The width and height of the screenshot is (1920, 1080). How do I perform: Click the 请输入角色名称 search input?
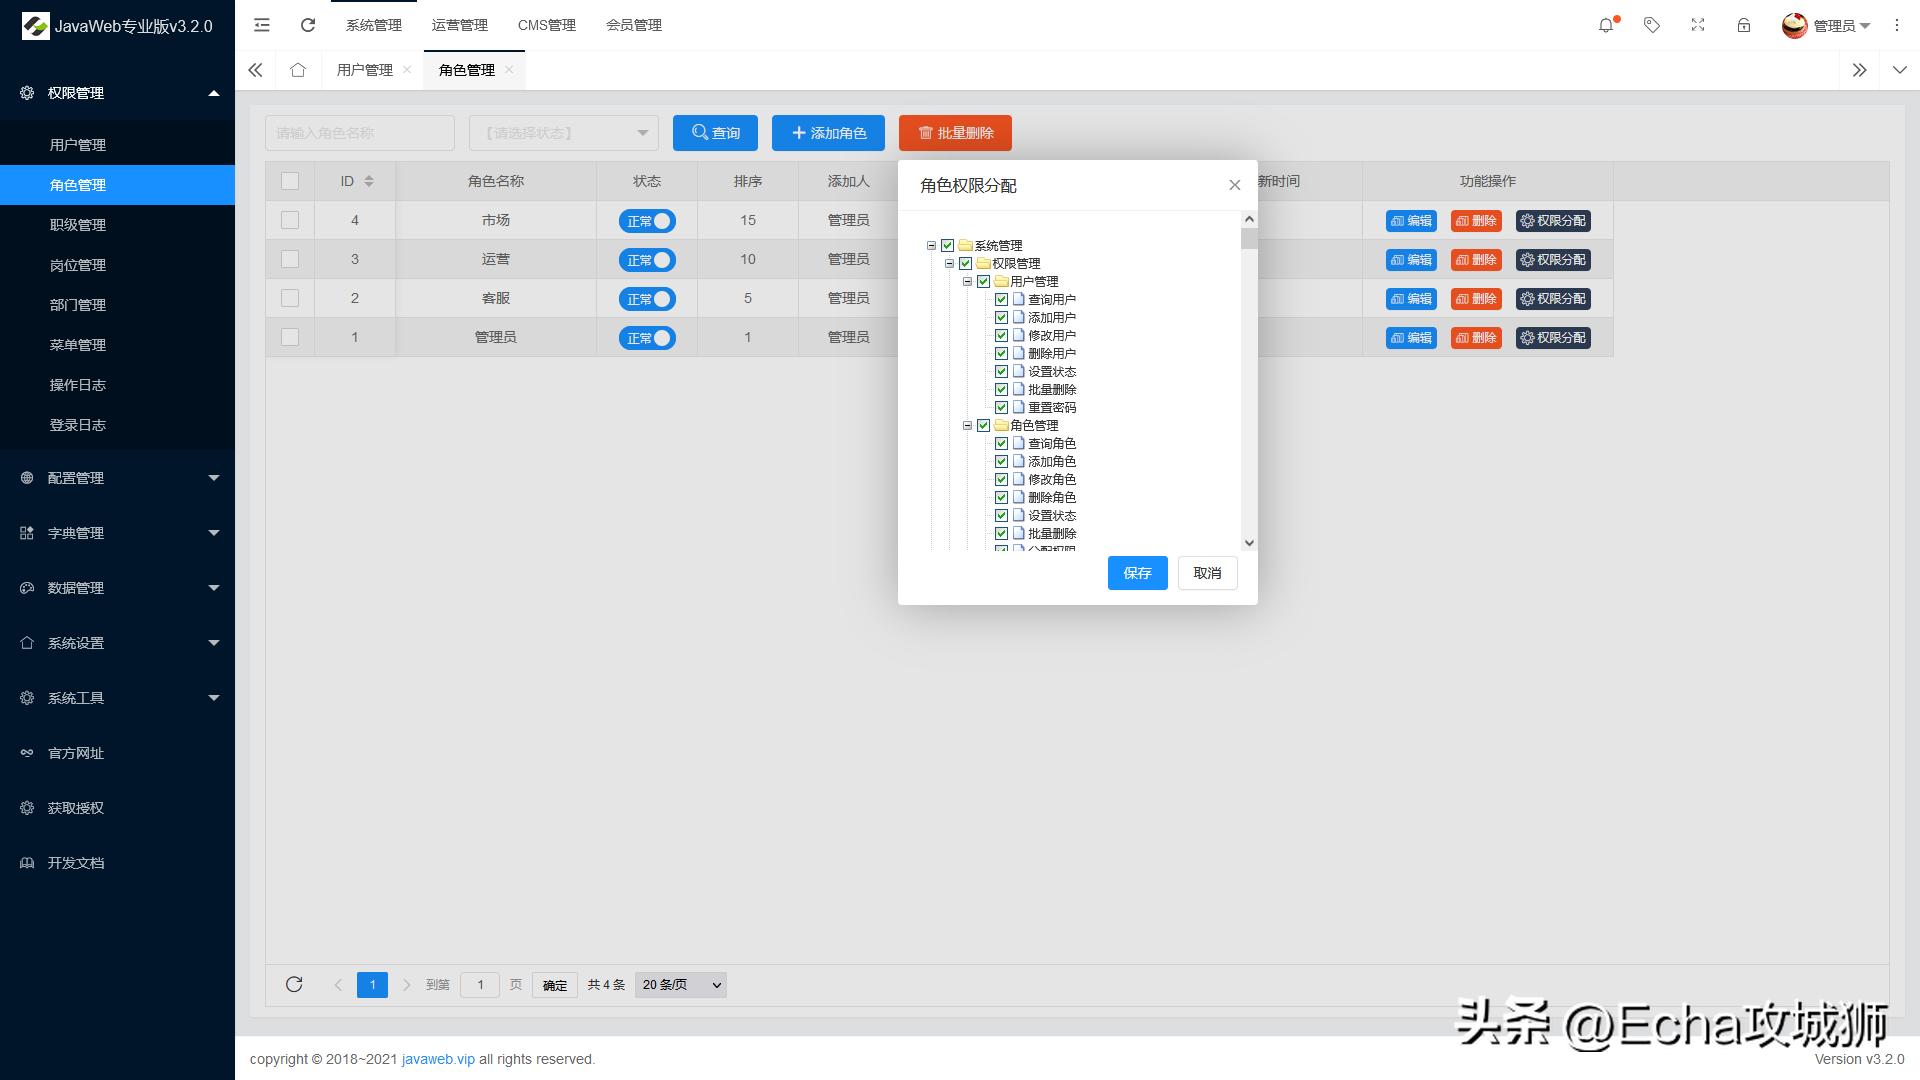360,133
